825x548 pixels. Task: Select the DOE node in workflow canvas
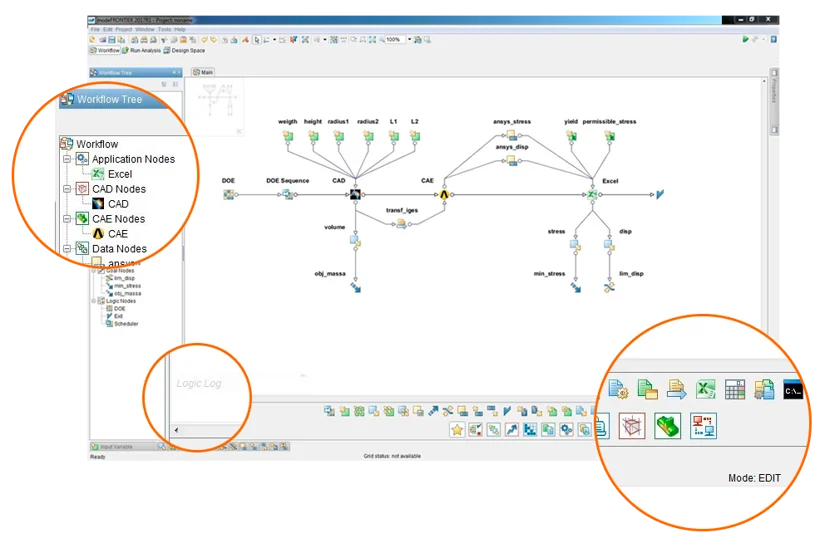pos(228,195)
